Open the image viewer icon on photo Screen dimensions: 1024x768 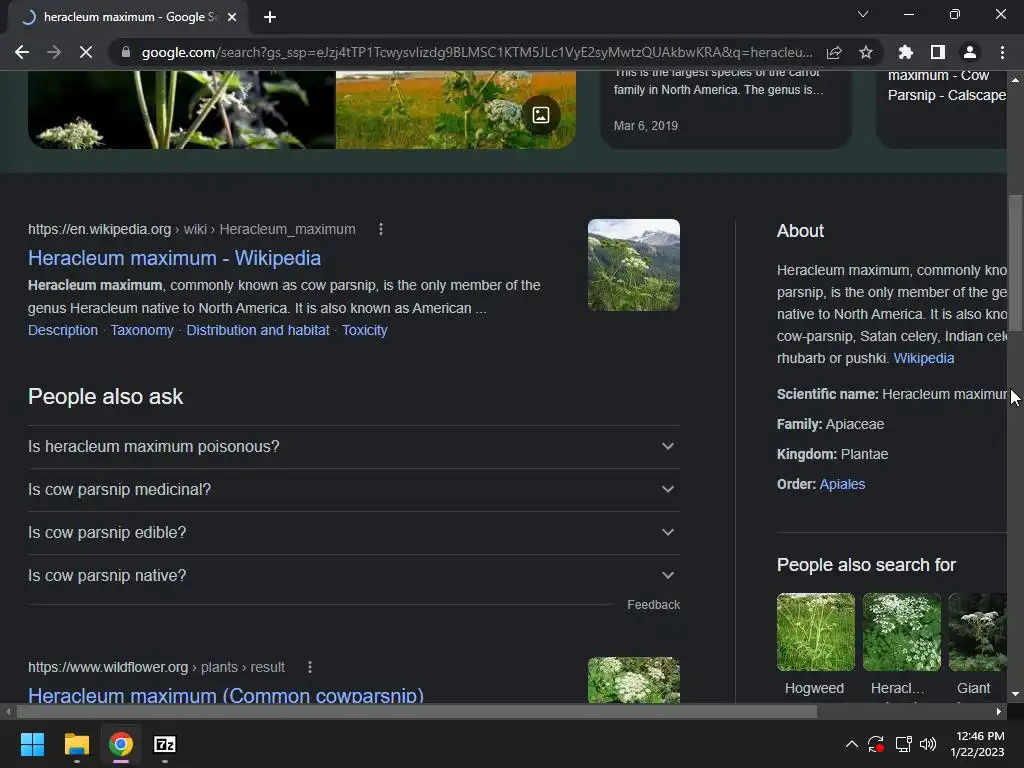(541, 115)
